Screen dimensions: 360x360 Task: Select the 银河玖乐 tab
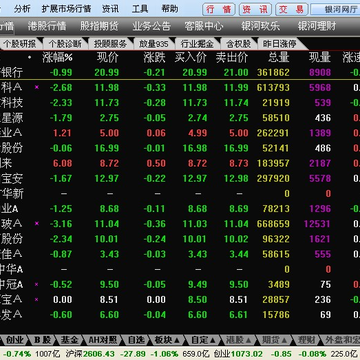pos(261,26)
